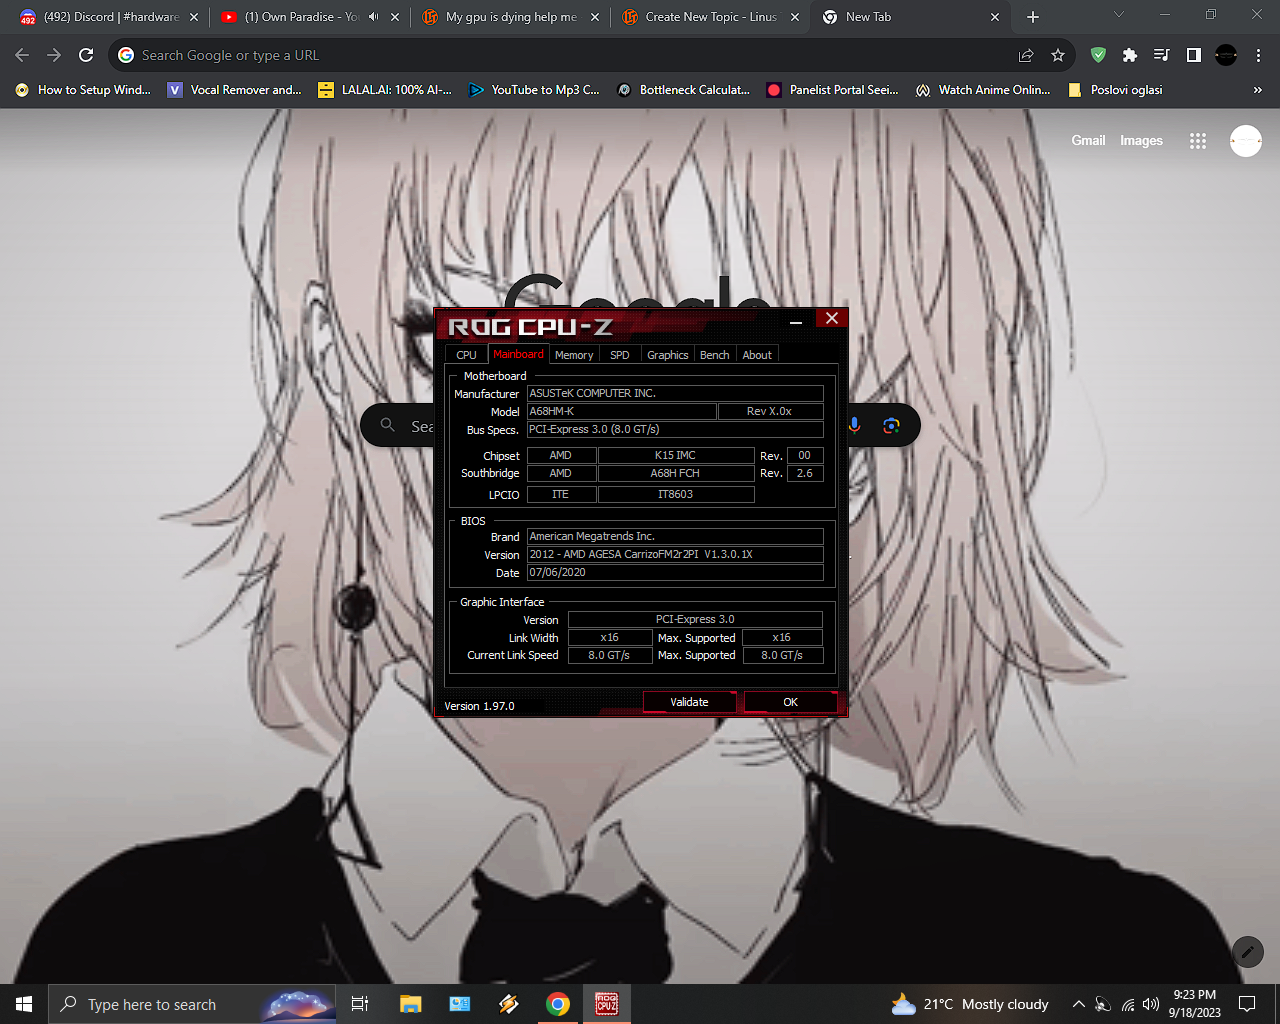Open the Graphics tab in CPU-Z
1280x1024 pixels.
click(x=667, y=355)
